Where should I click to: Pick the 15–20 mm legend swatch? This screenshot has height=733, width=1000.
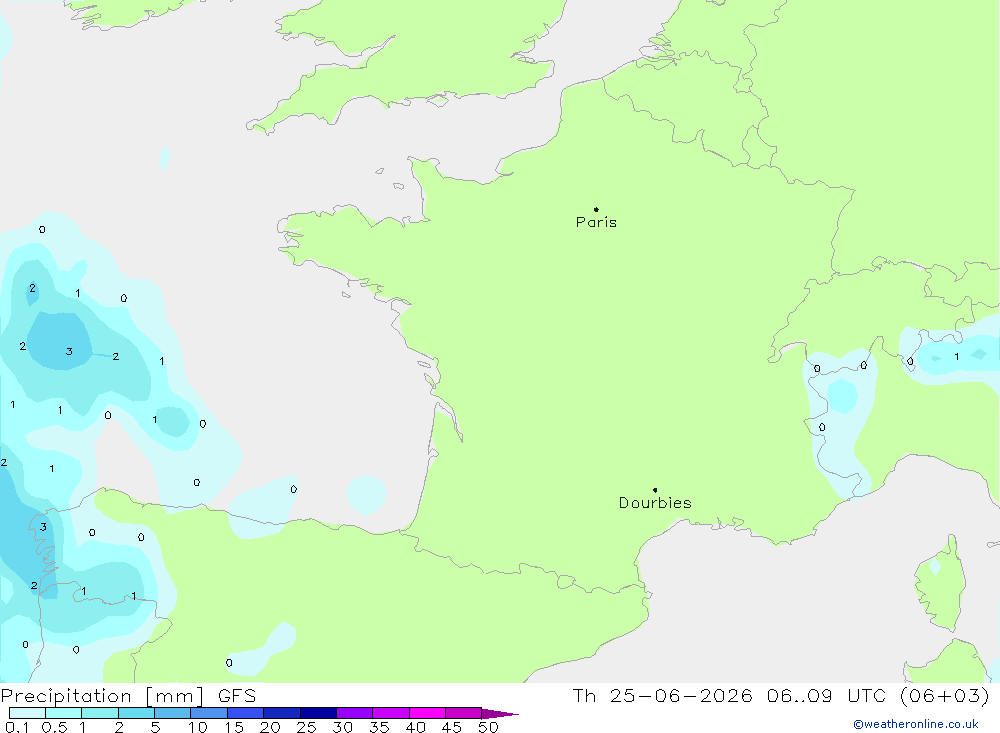click(246, 713)
